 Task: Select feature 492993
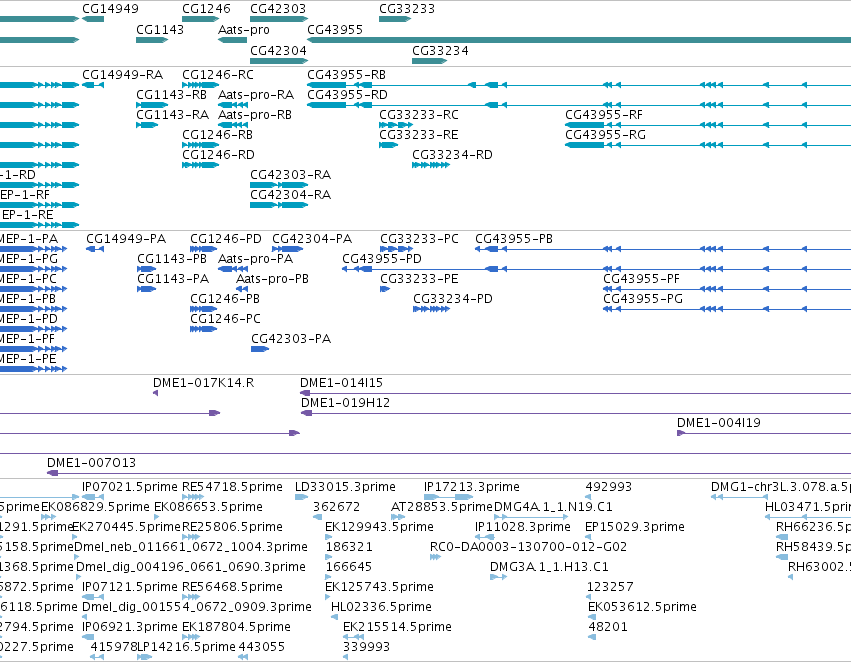coord(608,487)
